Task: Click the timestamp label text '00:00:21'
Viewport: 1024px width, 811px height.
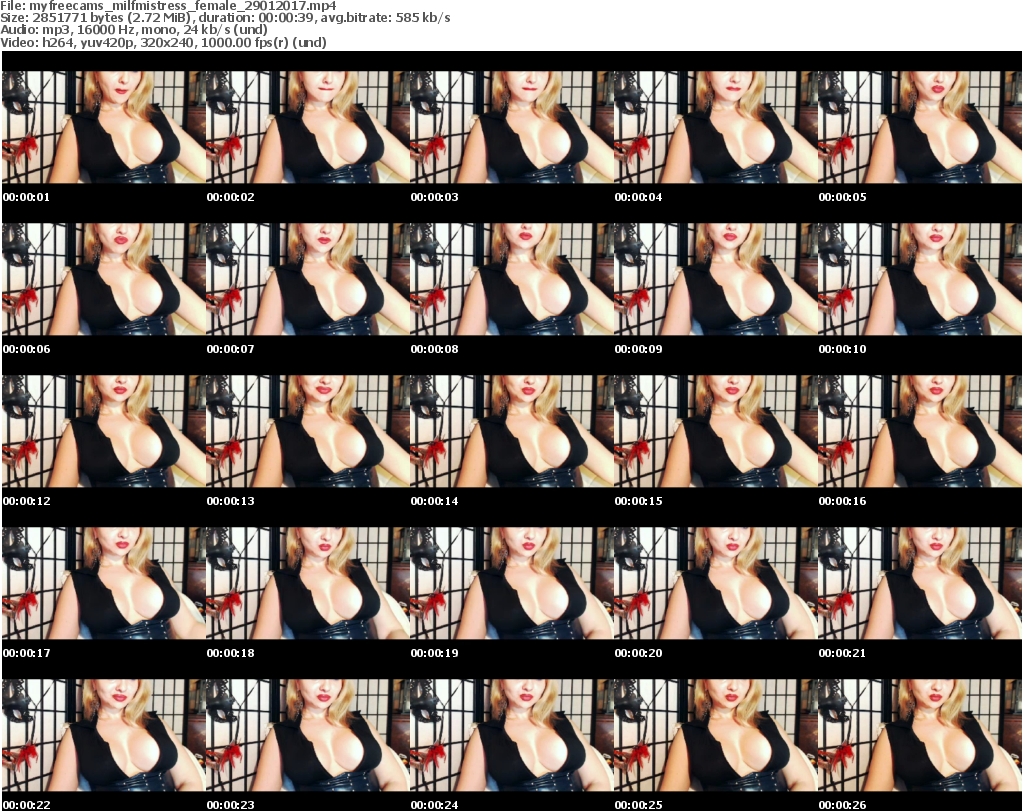Action: pyautogui.click(x=842, y=653)
